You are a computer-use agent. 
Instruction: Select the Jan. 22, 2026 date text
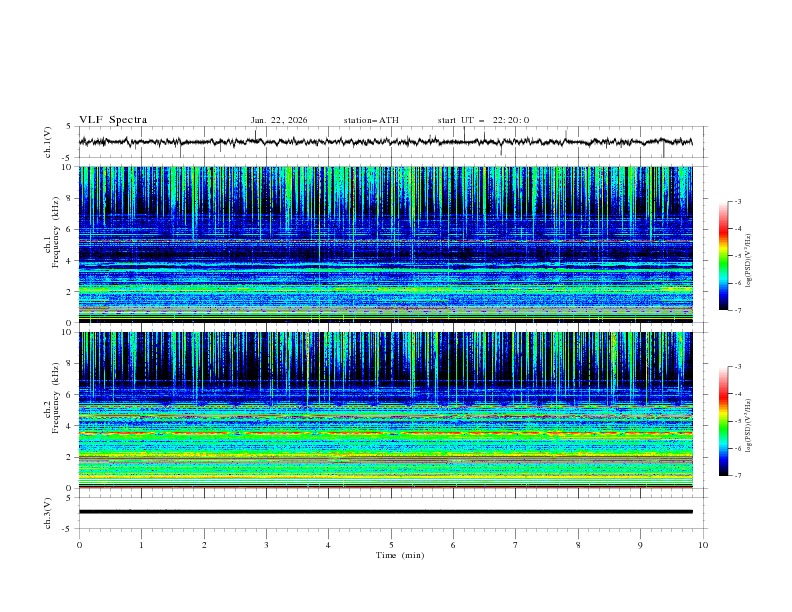279,120
